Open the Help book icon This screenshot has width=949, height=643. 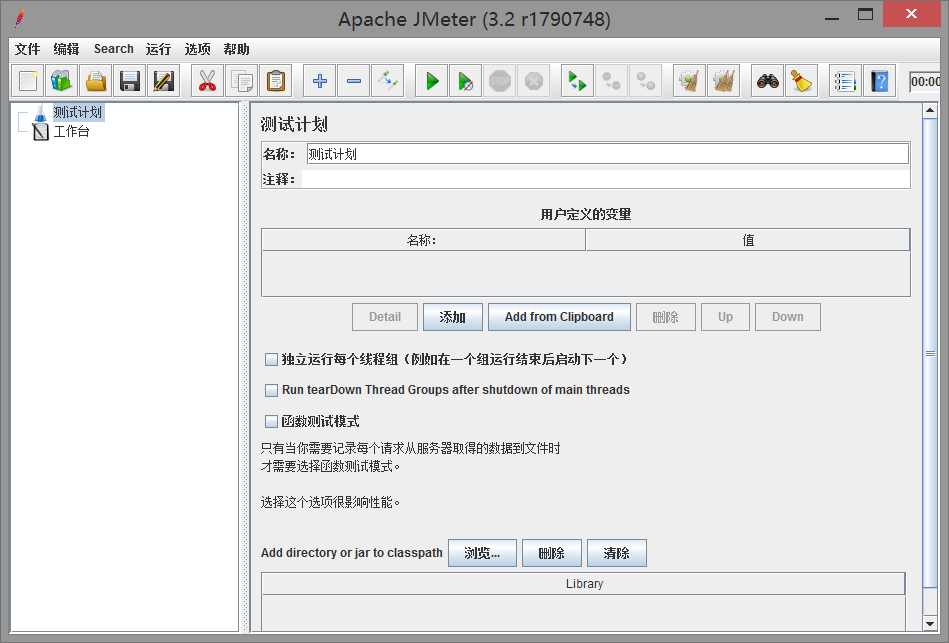click(x=879, y=81)
